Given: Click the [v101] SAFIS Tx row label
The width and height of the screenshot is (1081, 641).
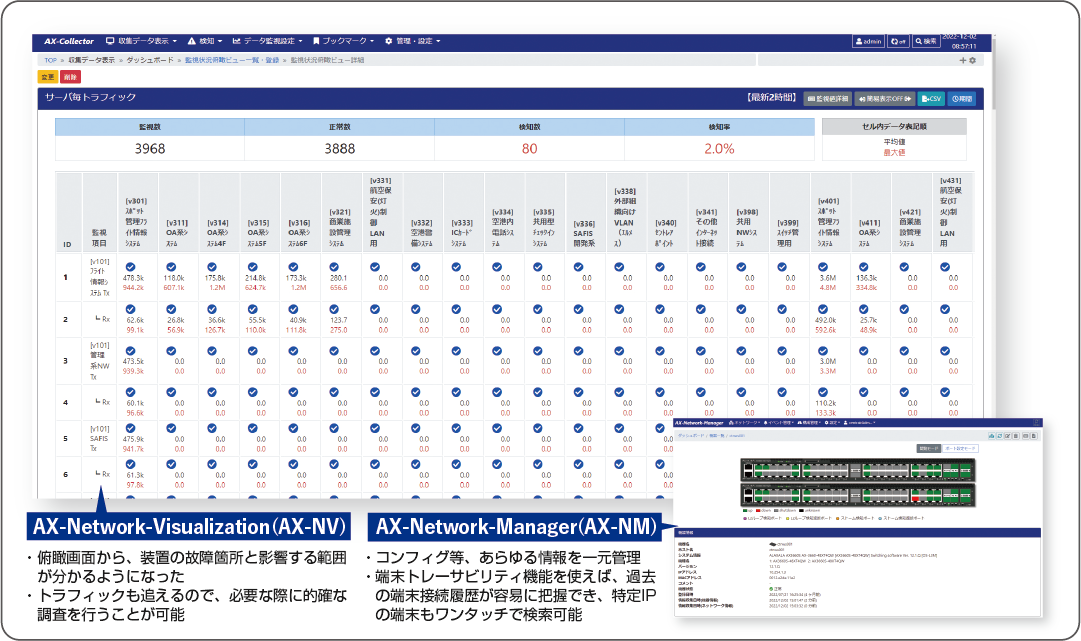Looking at the screenshot, I should tap(99, 438).
